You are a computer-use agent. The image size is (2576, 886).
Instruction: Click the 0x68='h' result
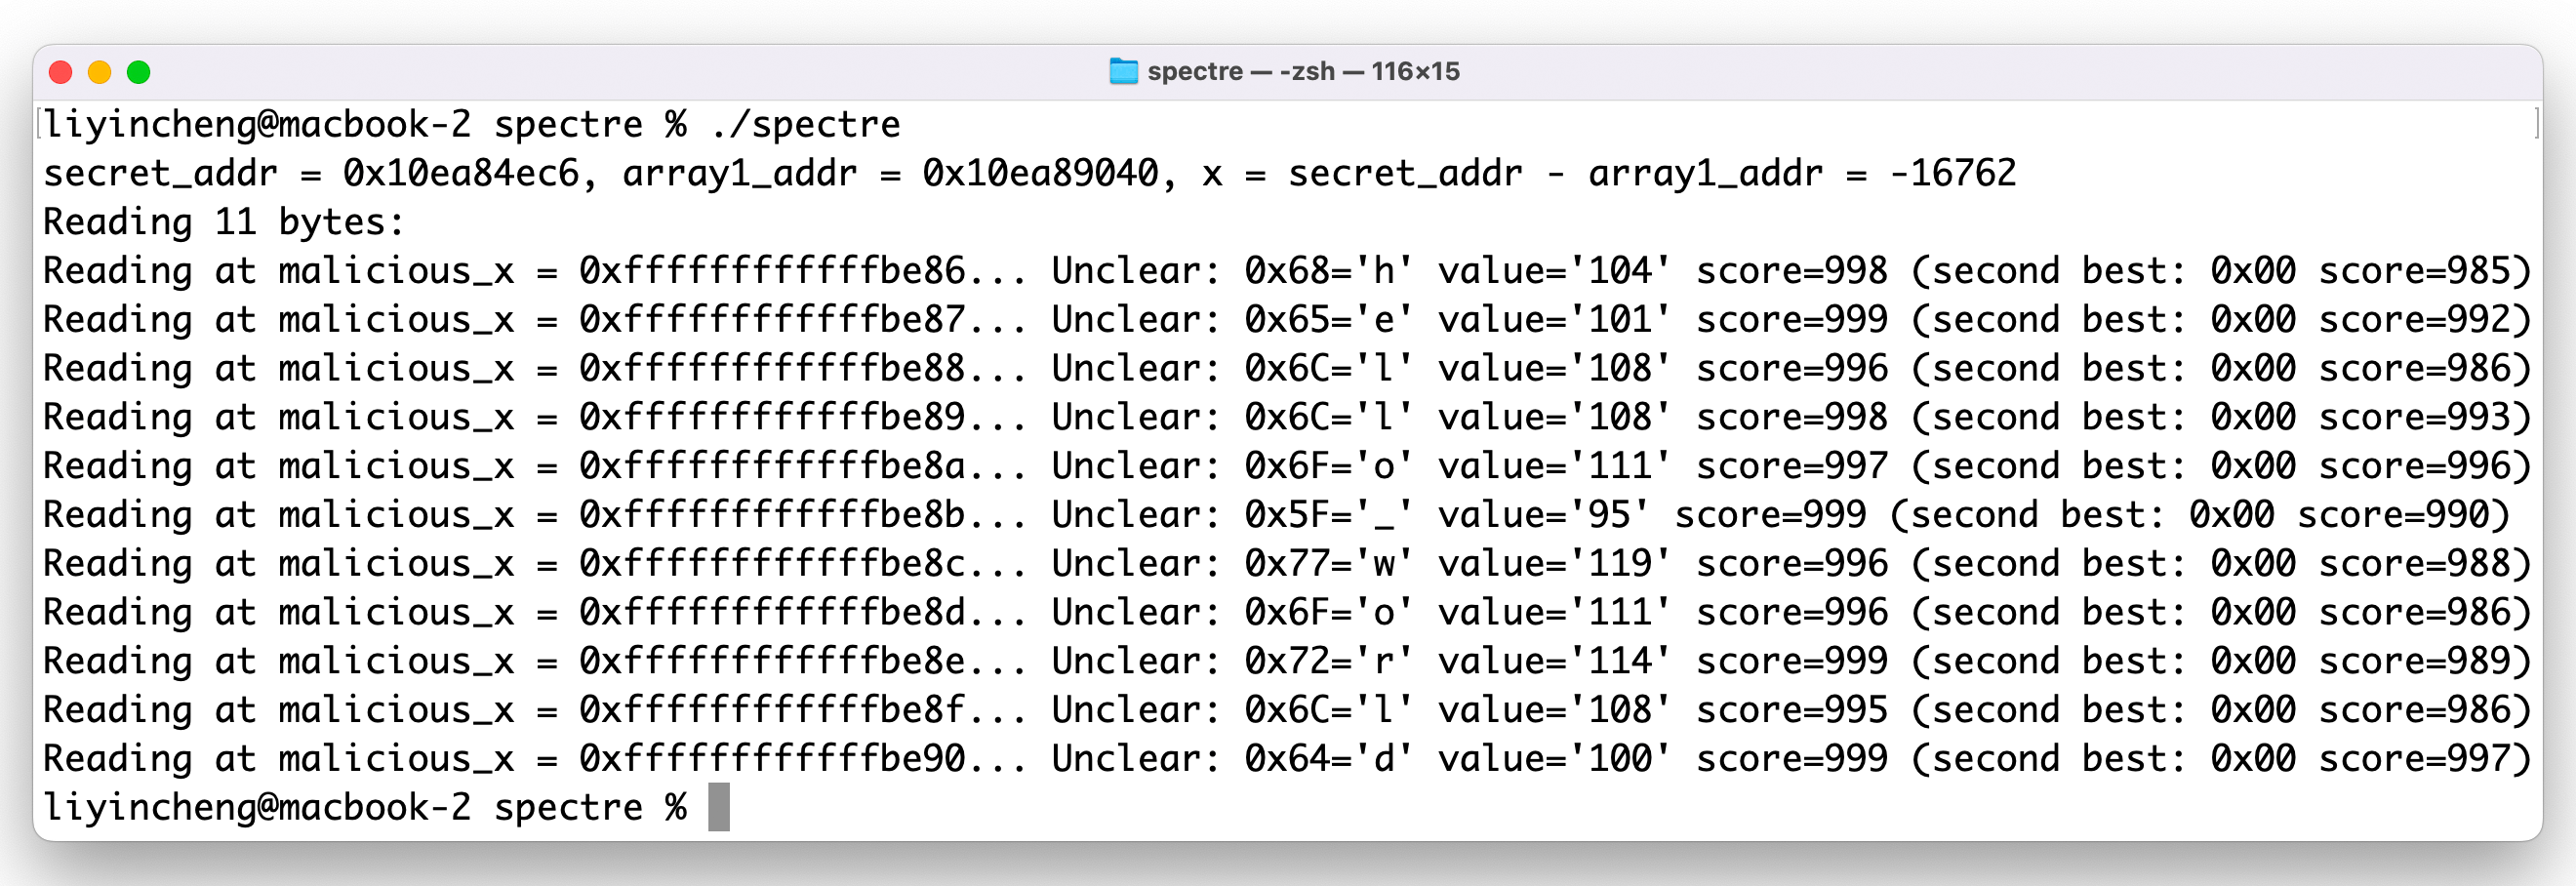tap(1329, 271)
